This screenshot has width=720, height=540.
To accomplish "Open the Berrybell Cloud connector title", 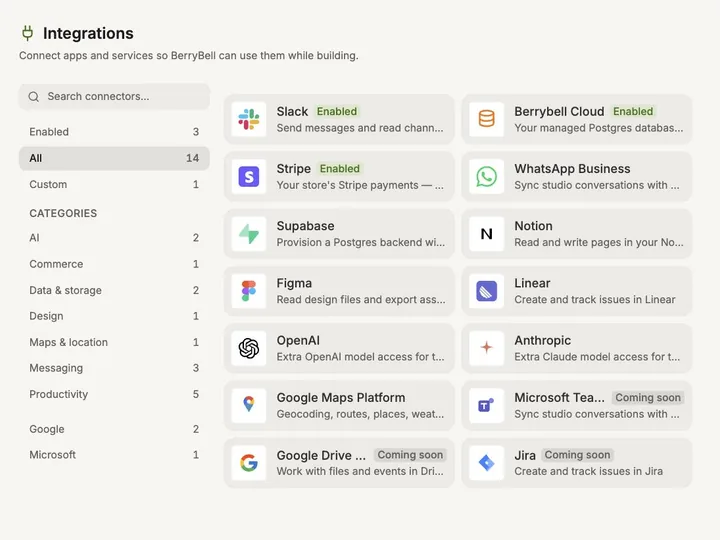I will [559, 112].
